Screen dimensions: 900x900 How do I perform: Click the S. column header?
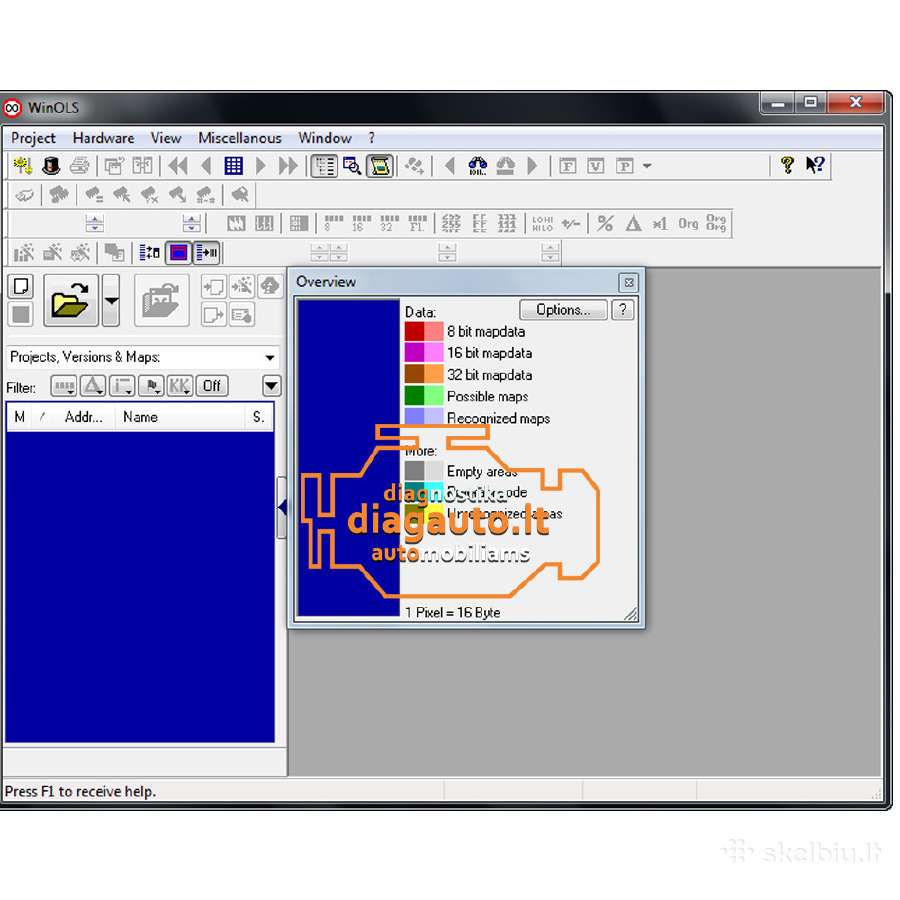258,417
